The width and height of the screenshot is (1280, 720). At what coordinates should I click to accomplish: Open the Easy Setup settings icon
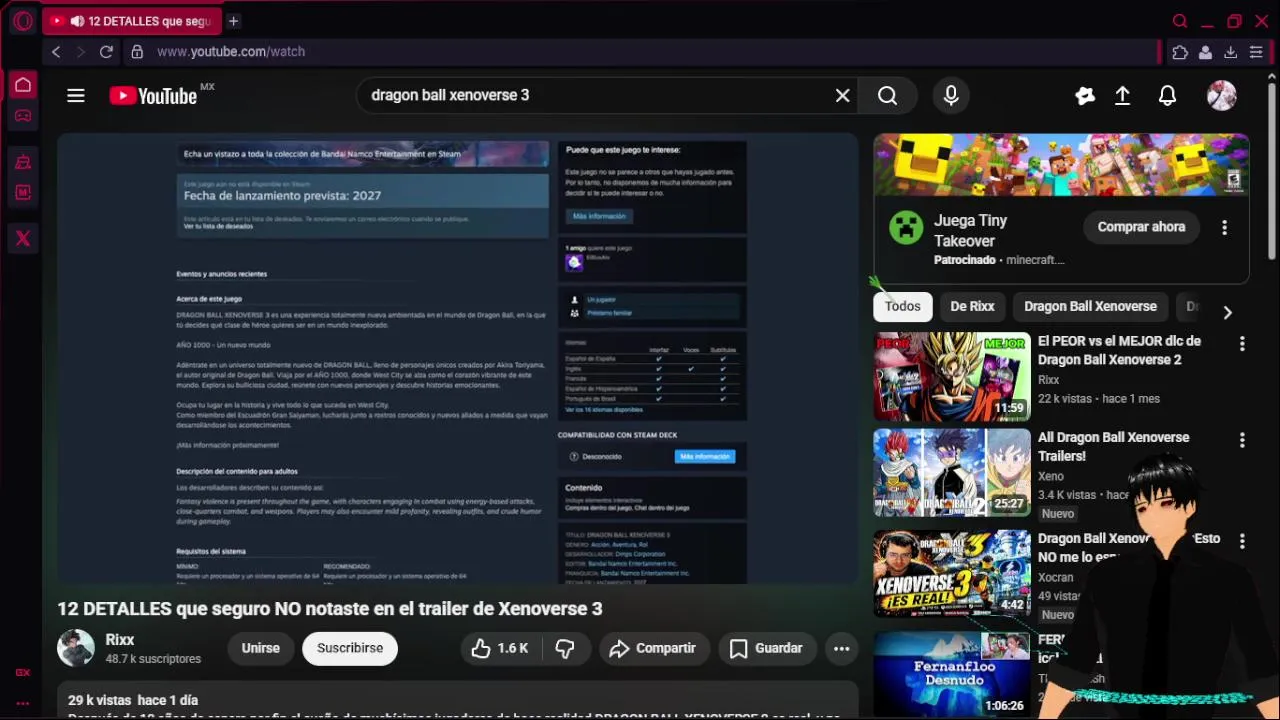point(1256,52)
